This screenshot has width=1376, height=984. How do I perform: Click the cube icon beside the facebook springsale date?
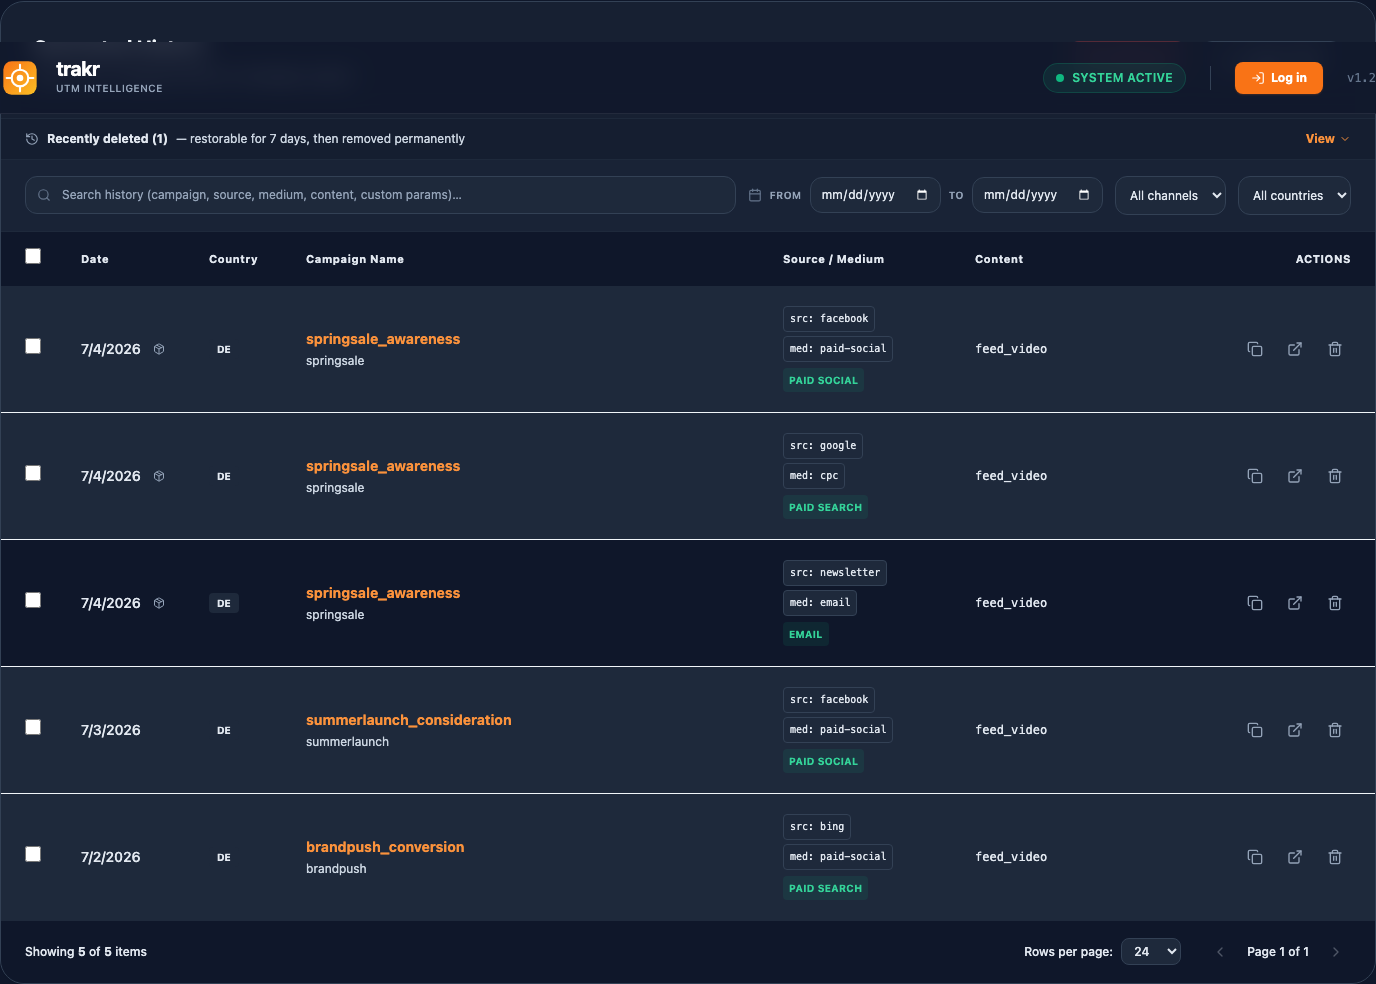coord(159,349)
